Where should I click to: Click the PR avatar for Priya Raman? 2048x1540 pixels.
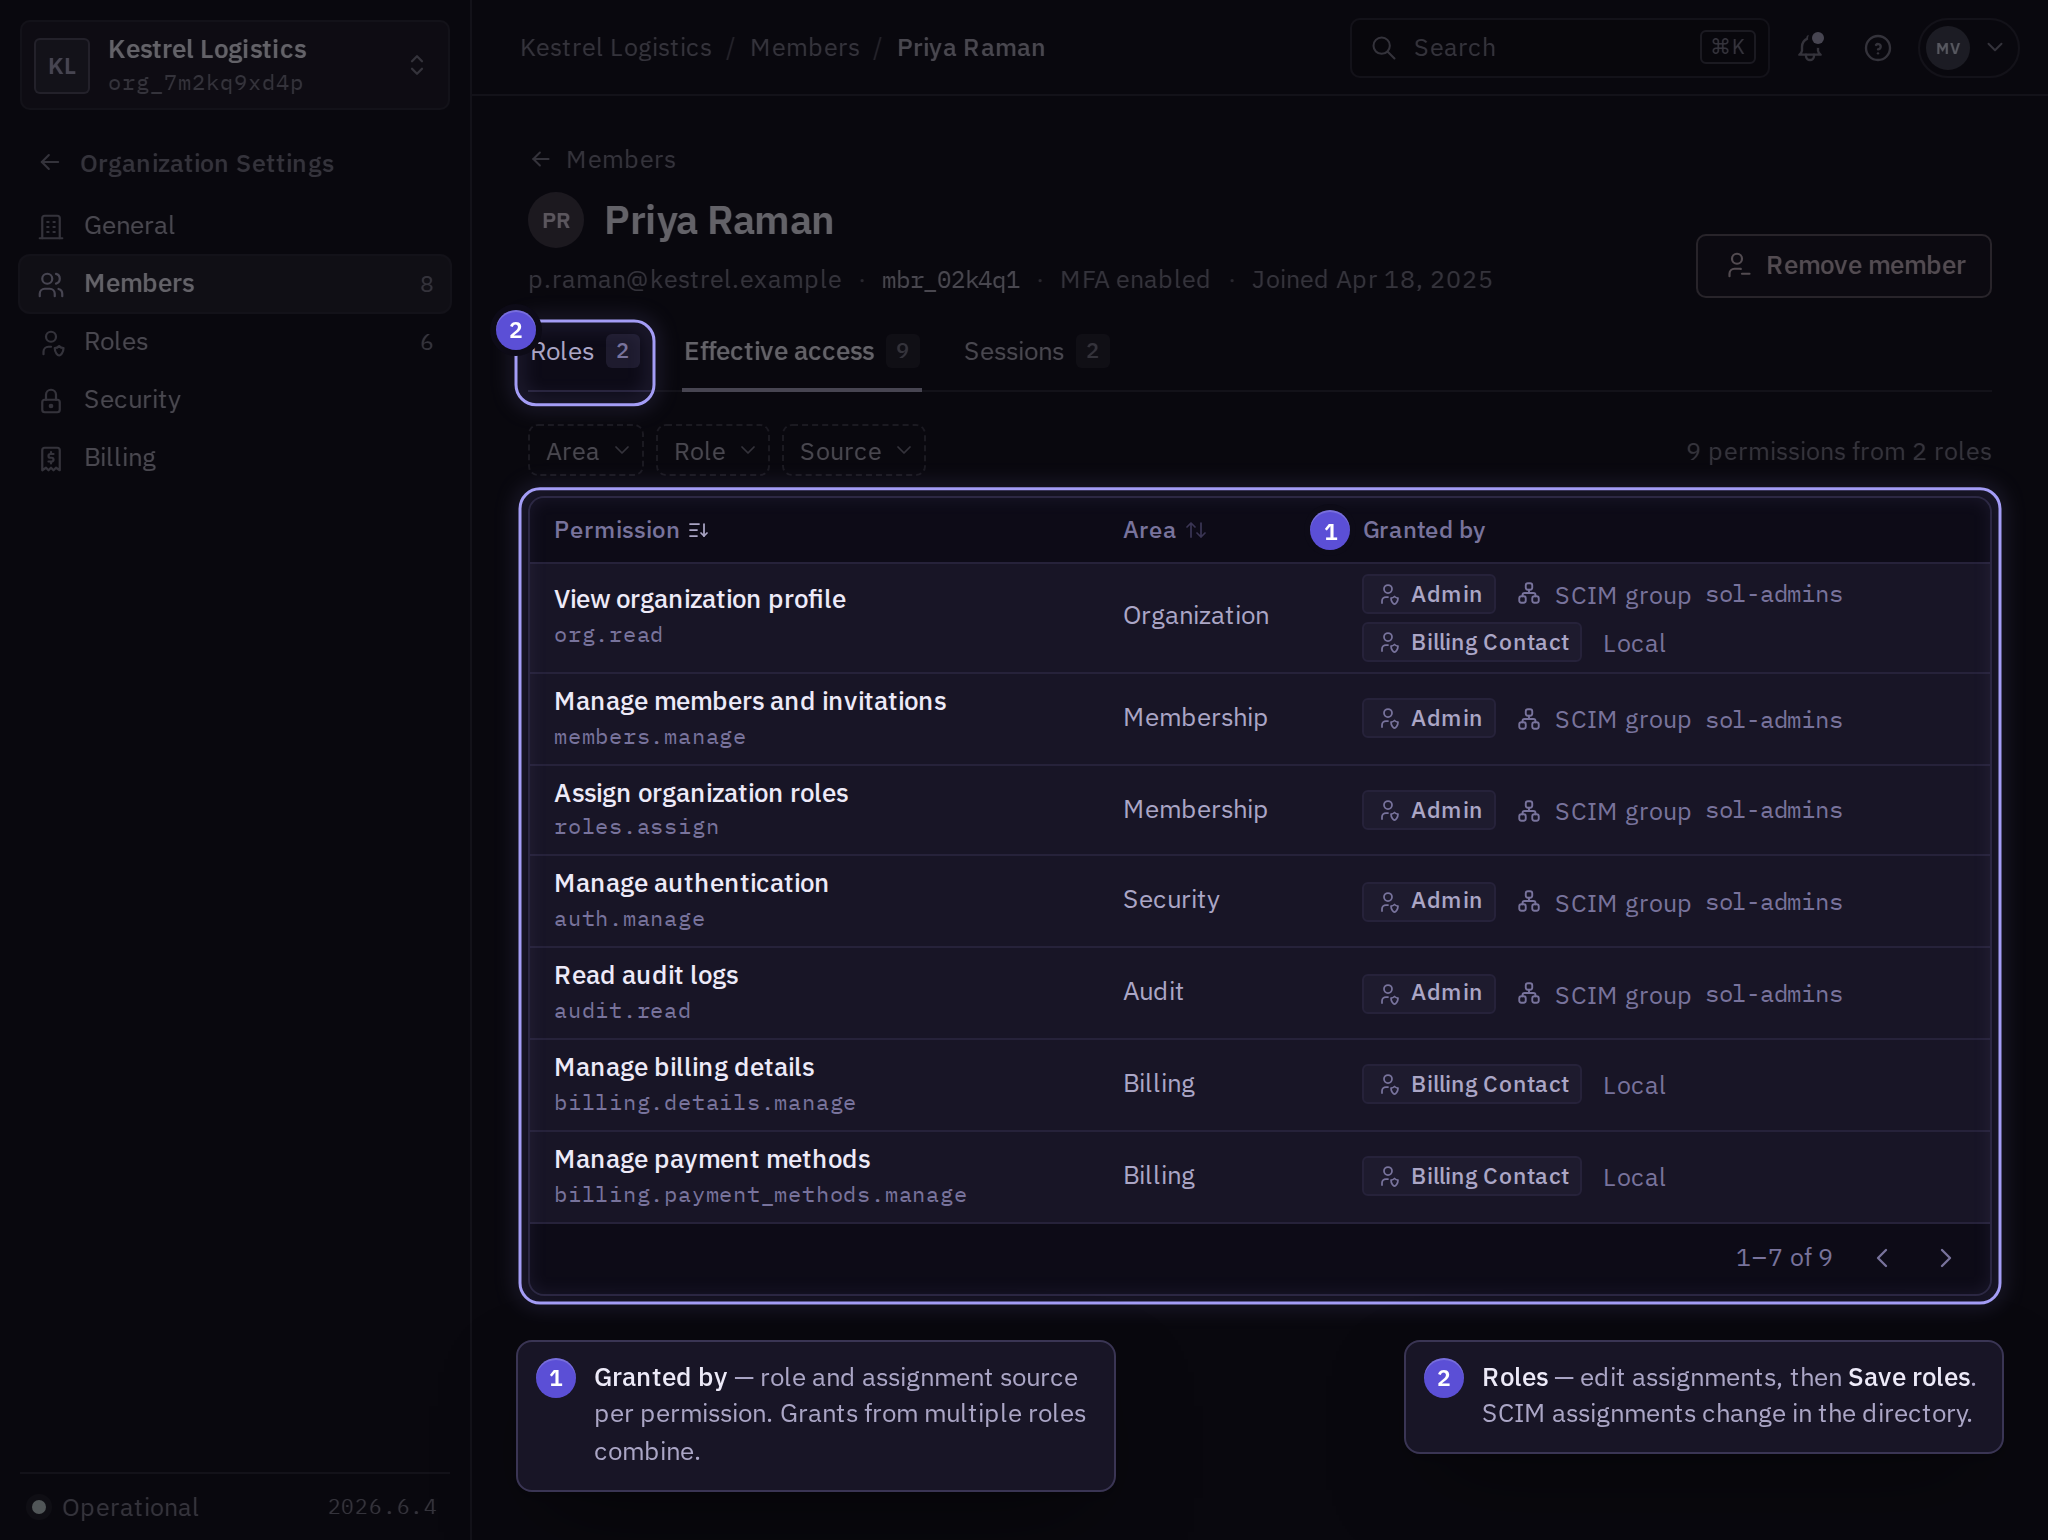click(556, 220)
